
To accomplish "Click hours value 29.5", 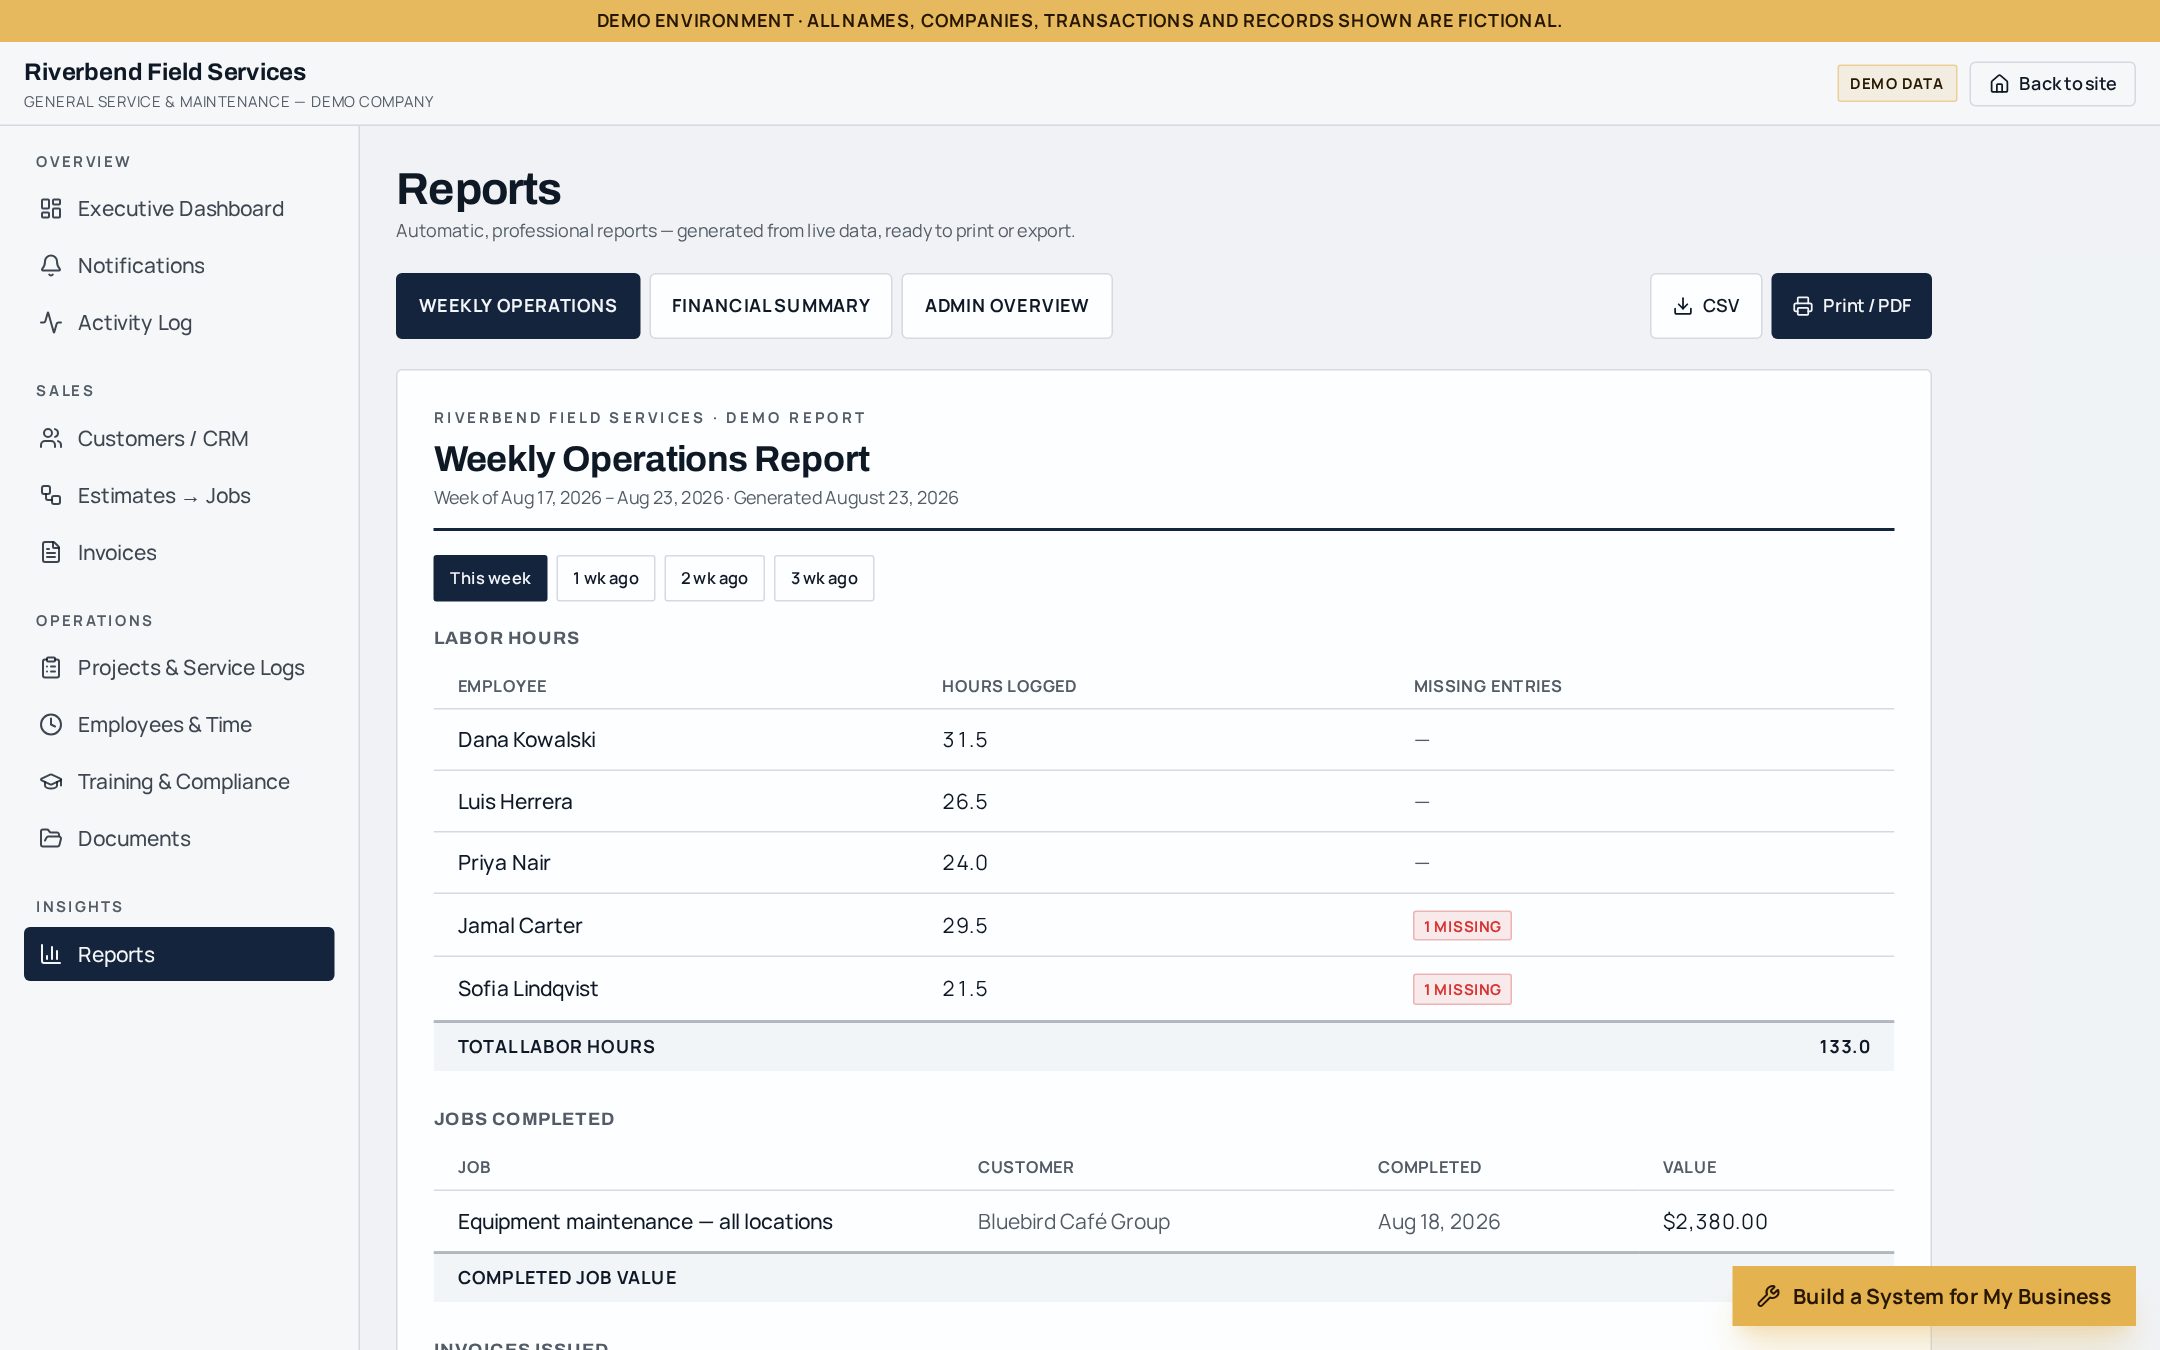I will pyautogui.click(x=965, y=926).
